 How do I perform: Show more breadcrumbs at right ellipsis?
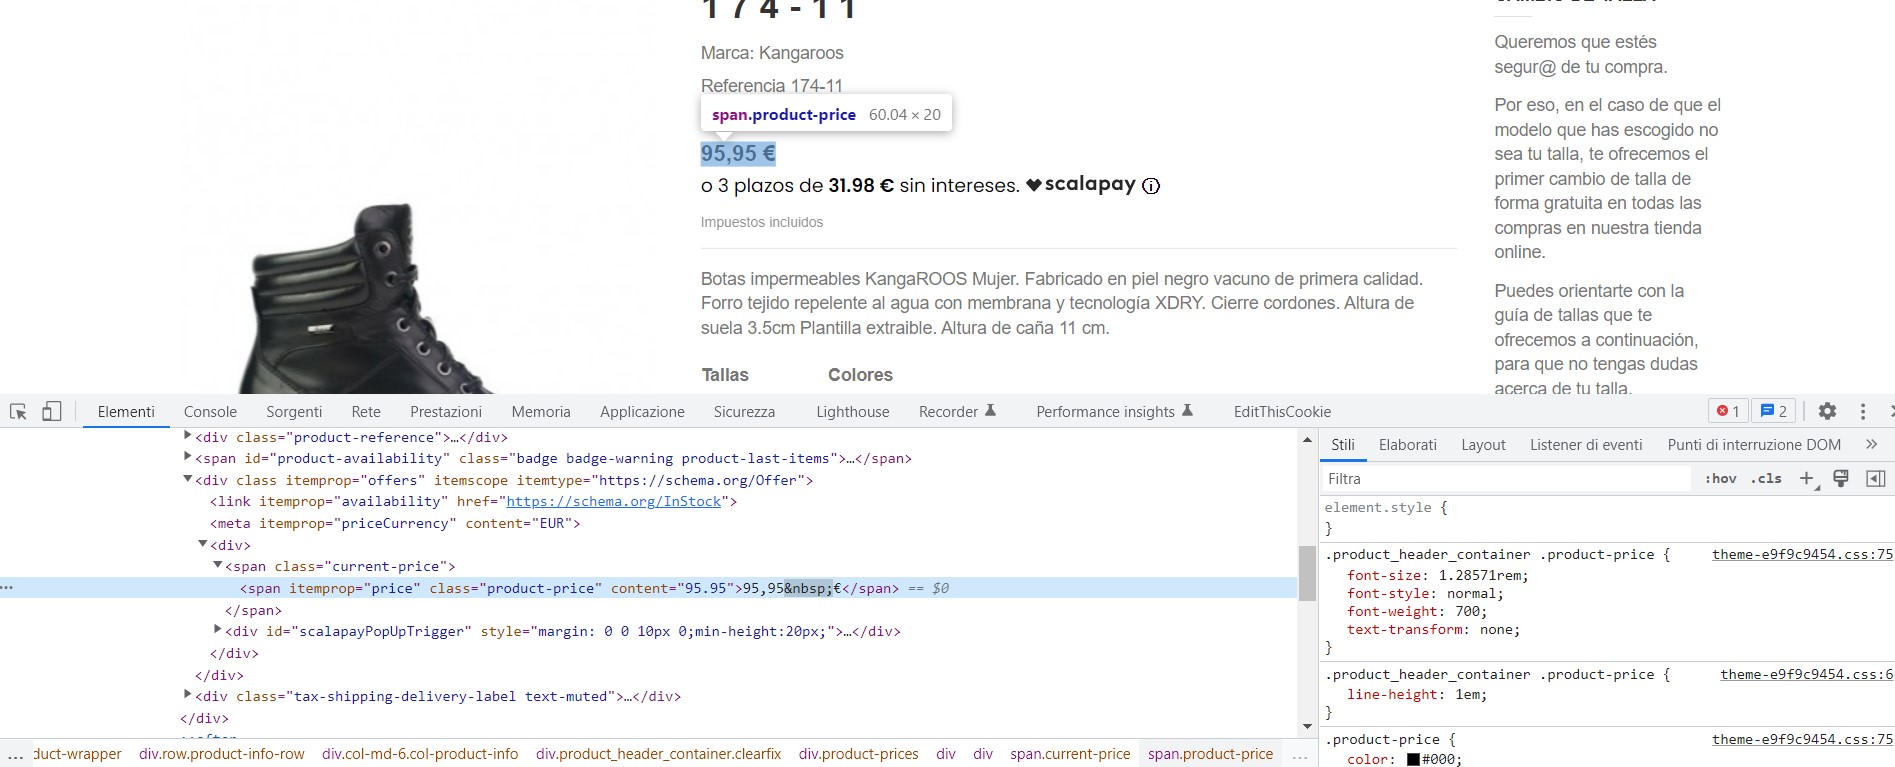(x=1300, y=755)
